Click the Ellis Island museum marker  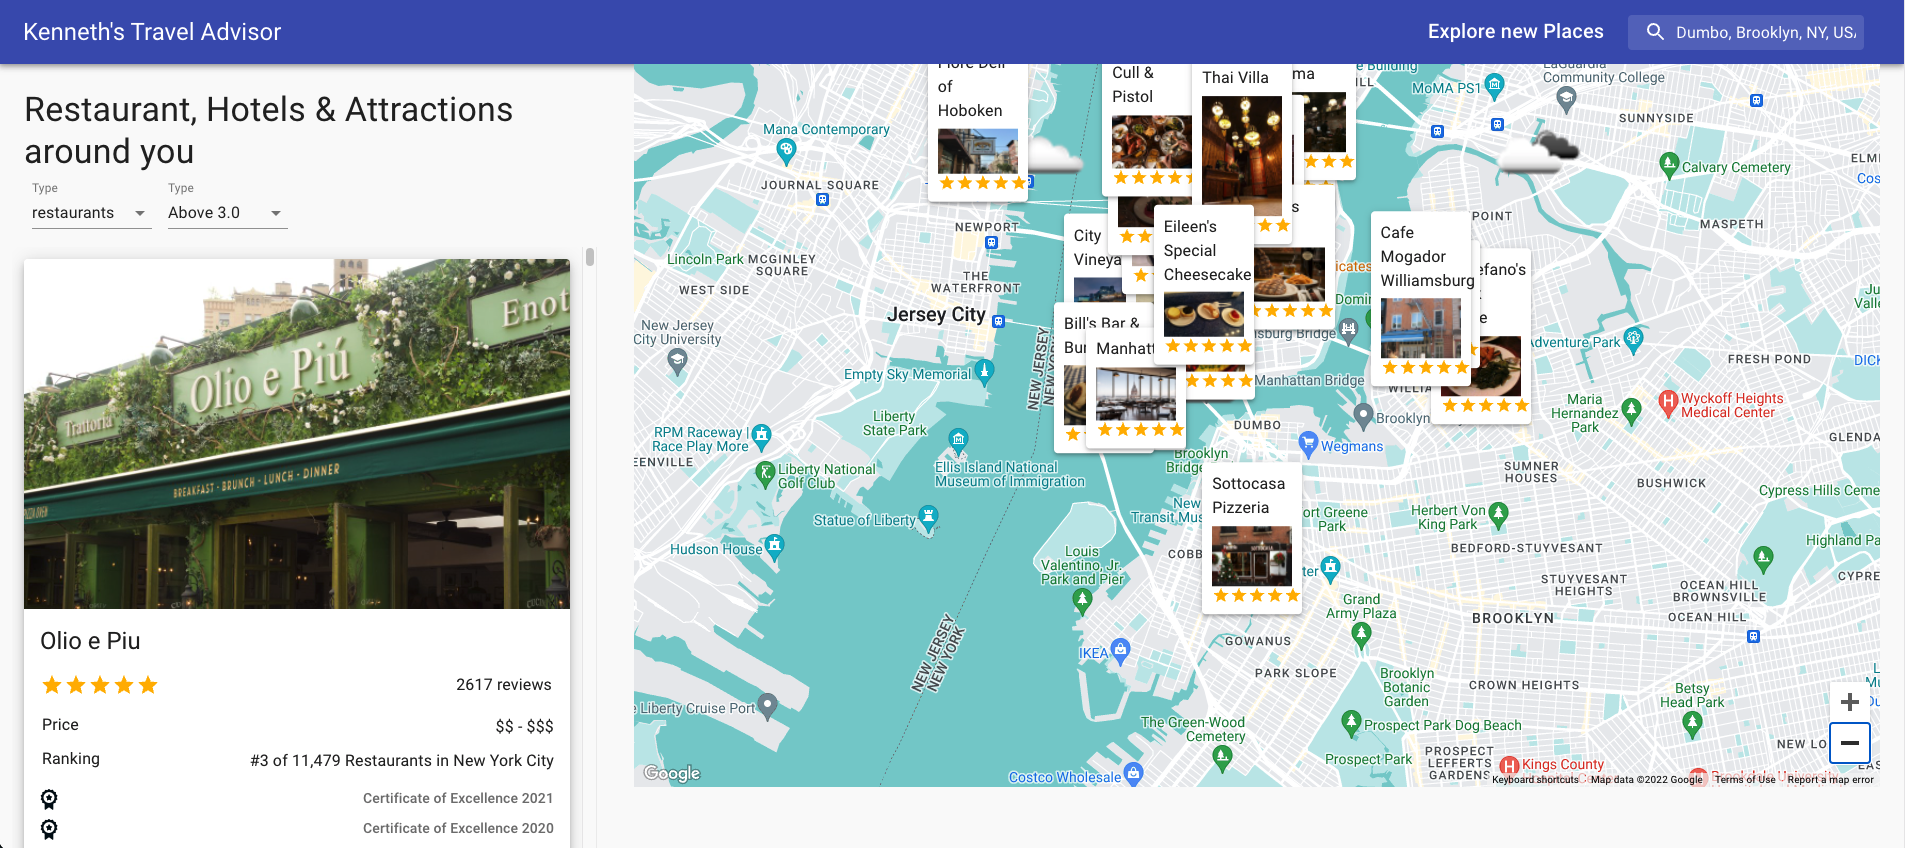pos(958,440)
